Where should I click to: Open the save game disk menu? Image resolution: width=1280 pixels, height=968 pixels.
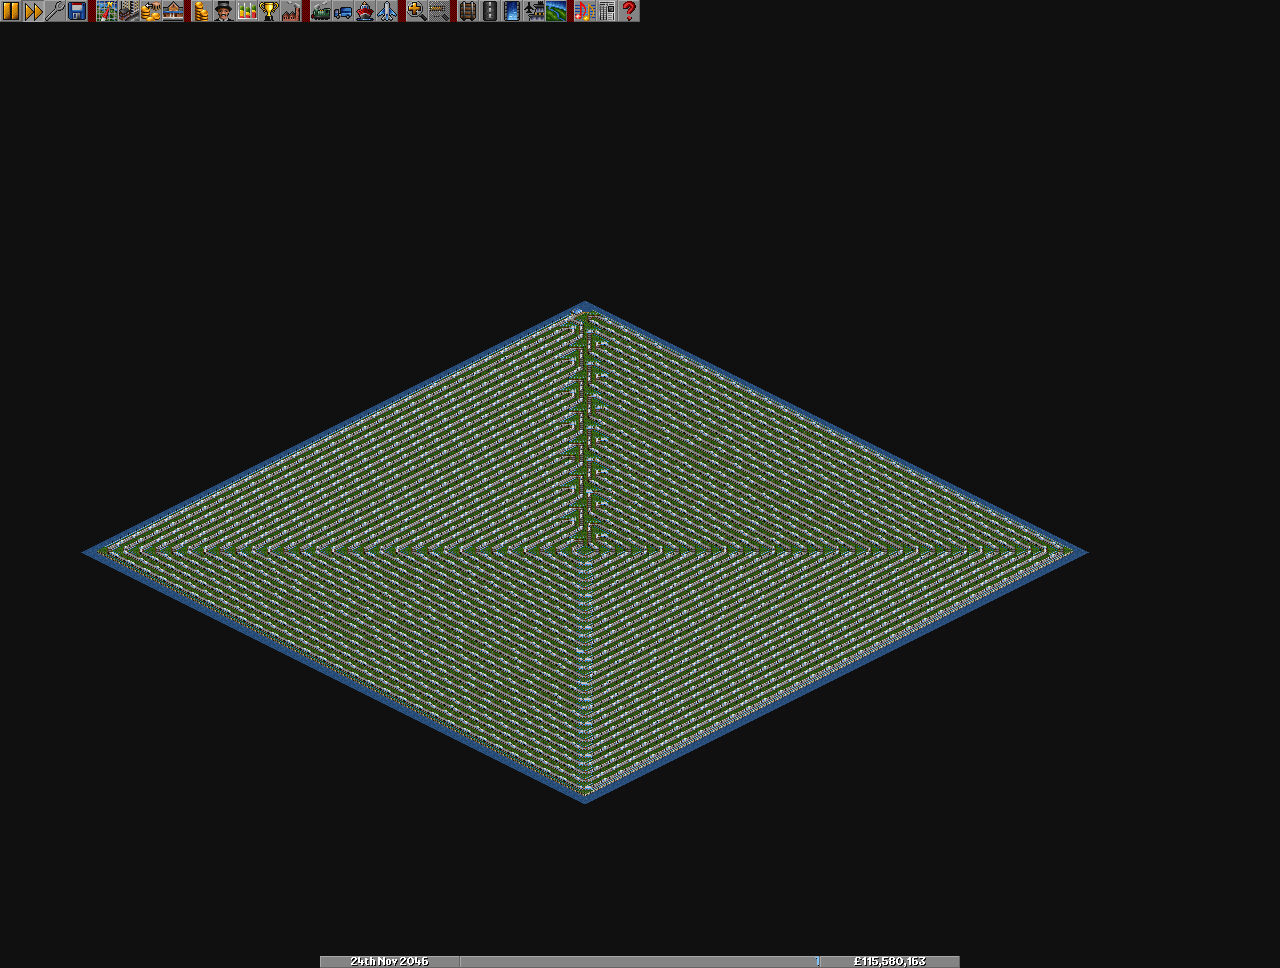(77, 11)
